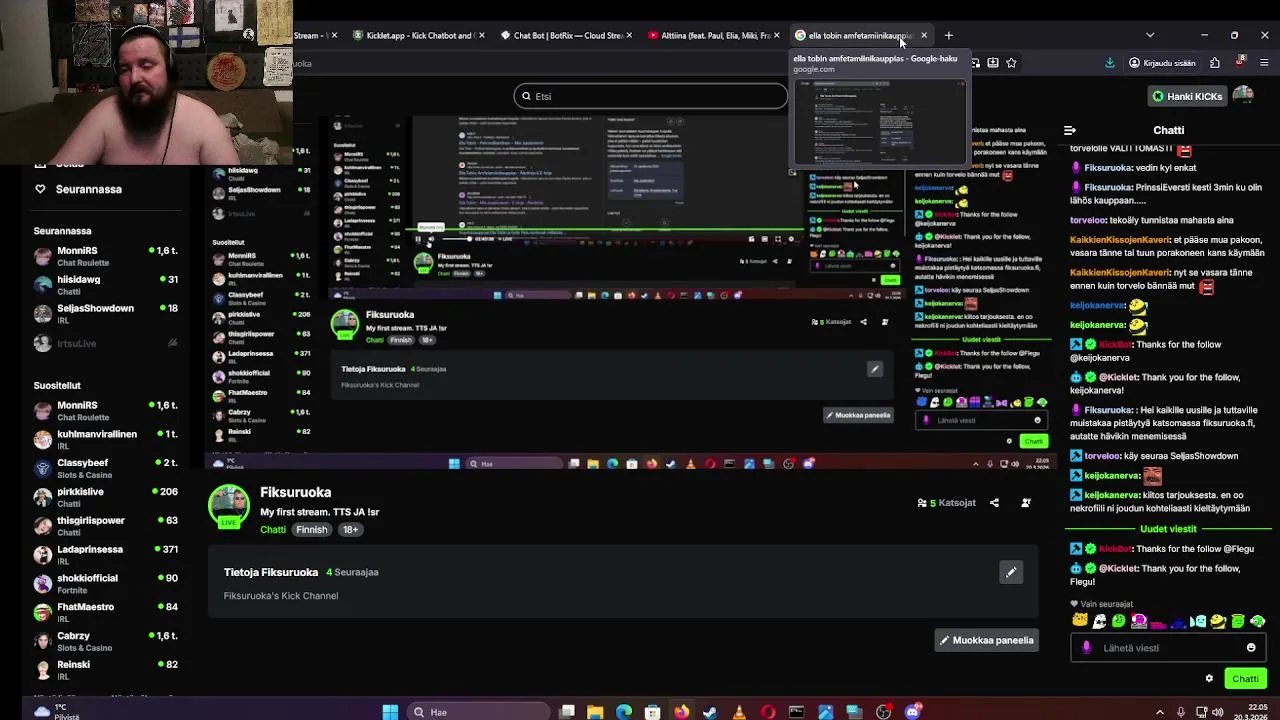Click the 18+ tag under stream title
The height and width of the screenshot is (720, 1280).
tap(350, 530)
